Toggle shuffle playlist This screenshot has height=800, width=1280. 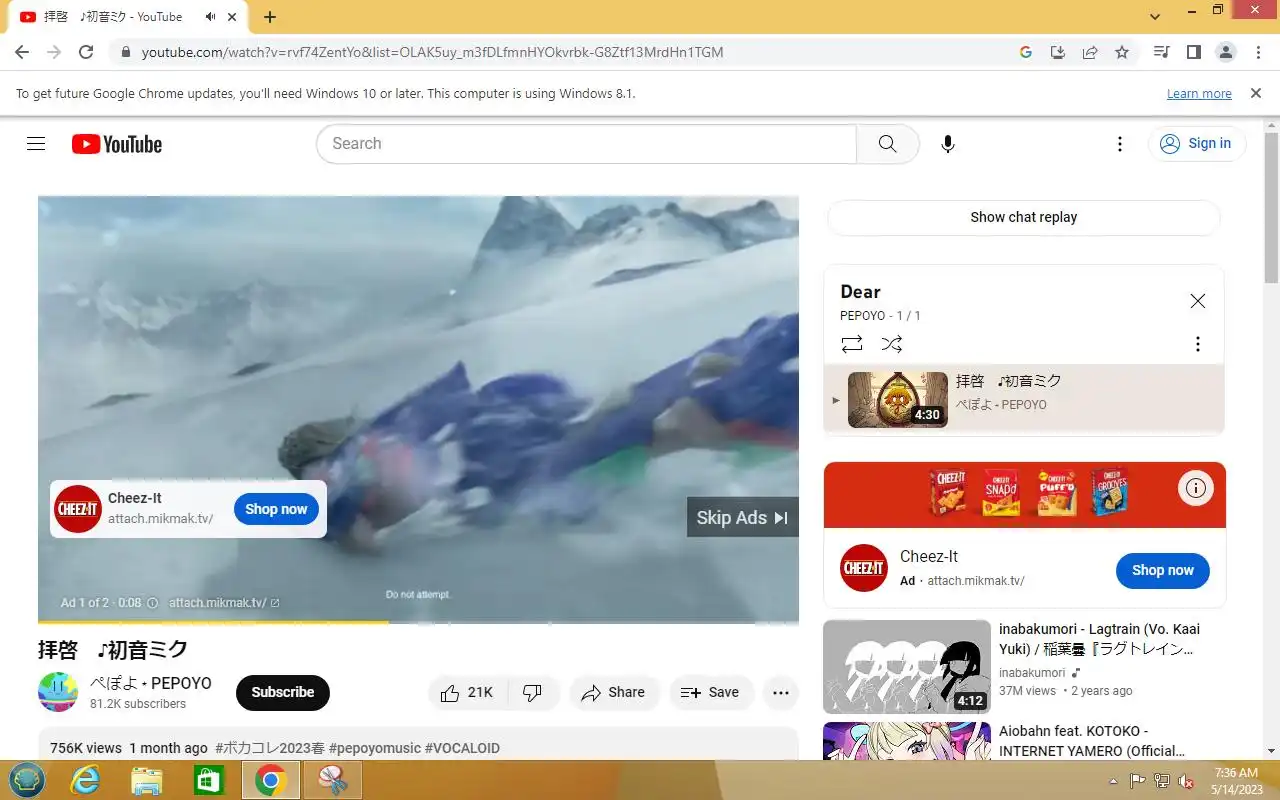click(x=892, y=344)
